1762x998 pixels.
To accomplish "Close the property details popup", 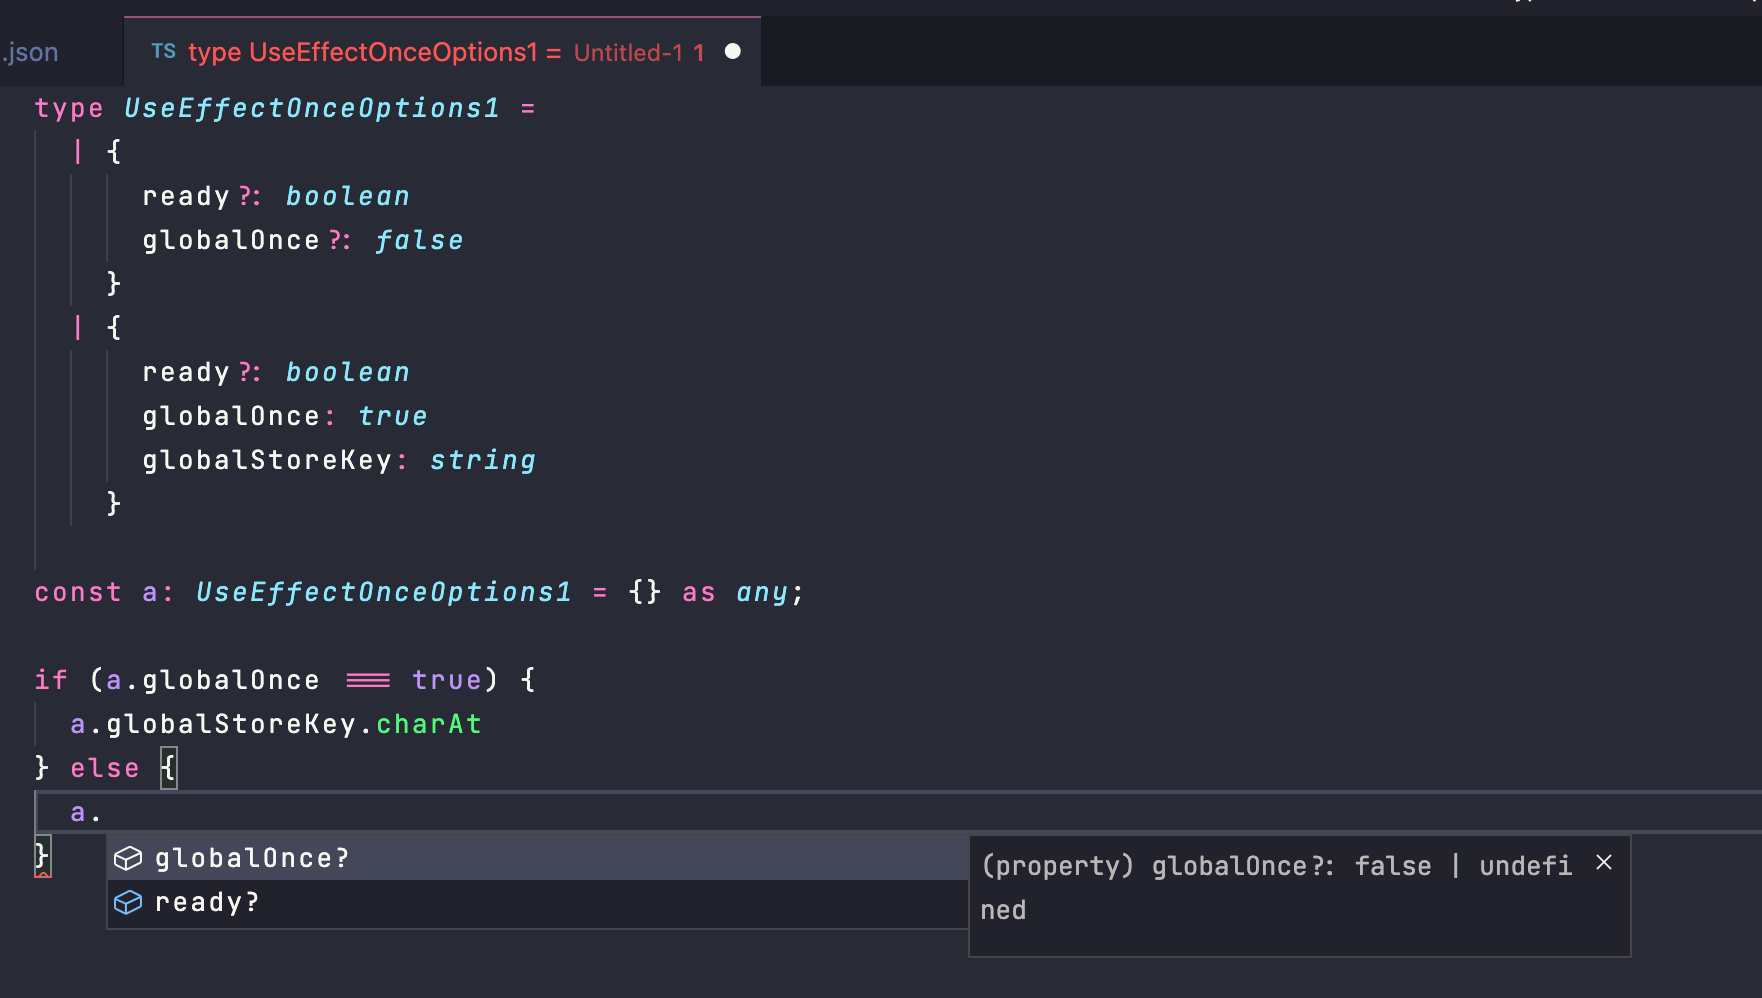I will point(1604,863).
